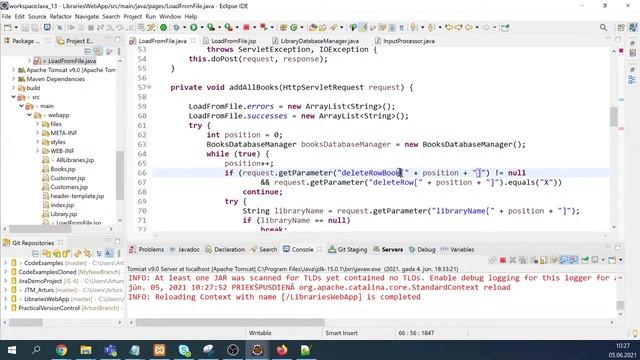640x360 pixels.
Task: Click the Run External Tools icon
Action: coord(229,27)
